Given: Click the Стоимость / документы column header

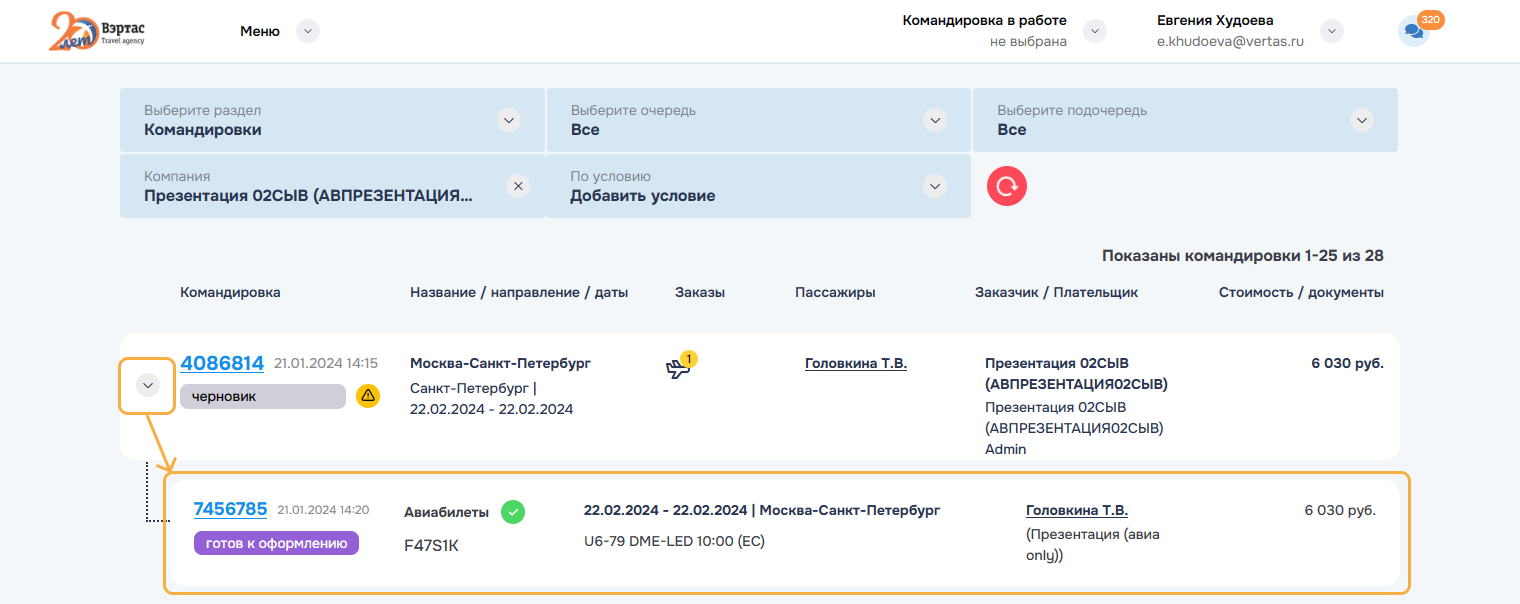Looking at the screenshot, I should [1301, 292].
